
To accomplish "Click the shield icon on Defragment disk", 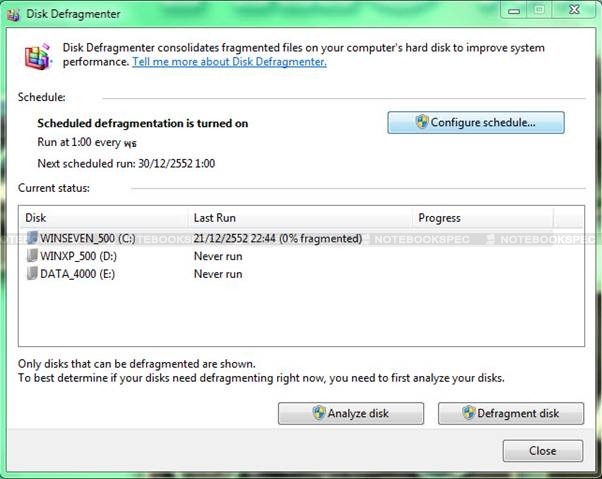I will (x=471, y=413).
